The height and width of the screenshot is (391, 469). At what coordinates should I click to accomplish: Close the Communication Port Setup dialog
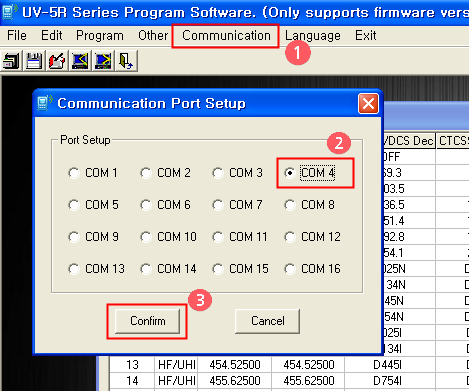coord(368,104)
